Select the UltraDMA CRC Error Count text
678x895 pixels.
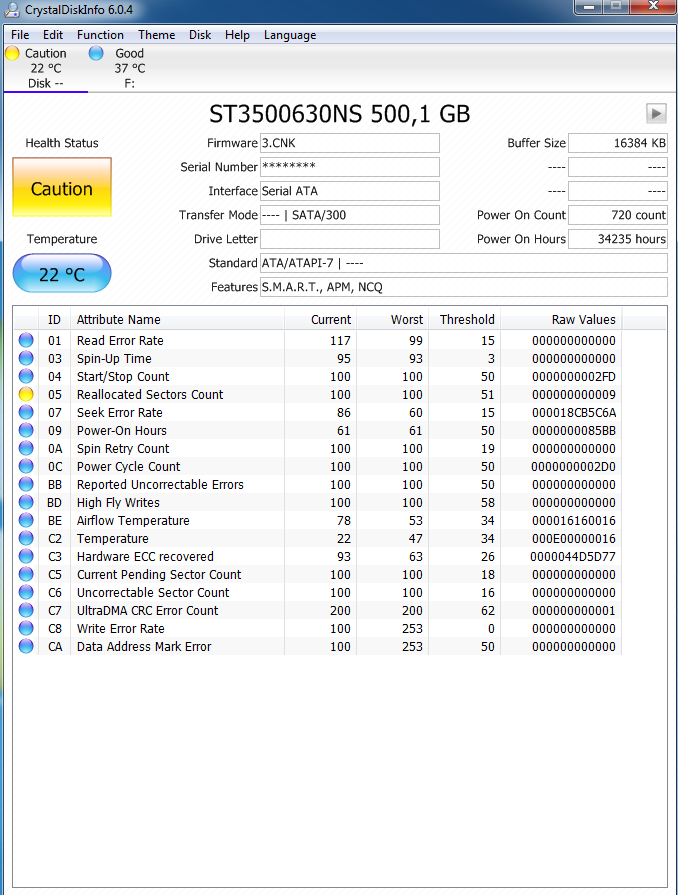147,610
